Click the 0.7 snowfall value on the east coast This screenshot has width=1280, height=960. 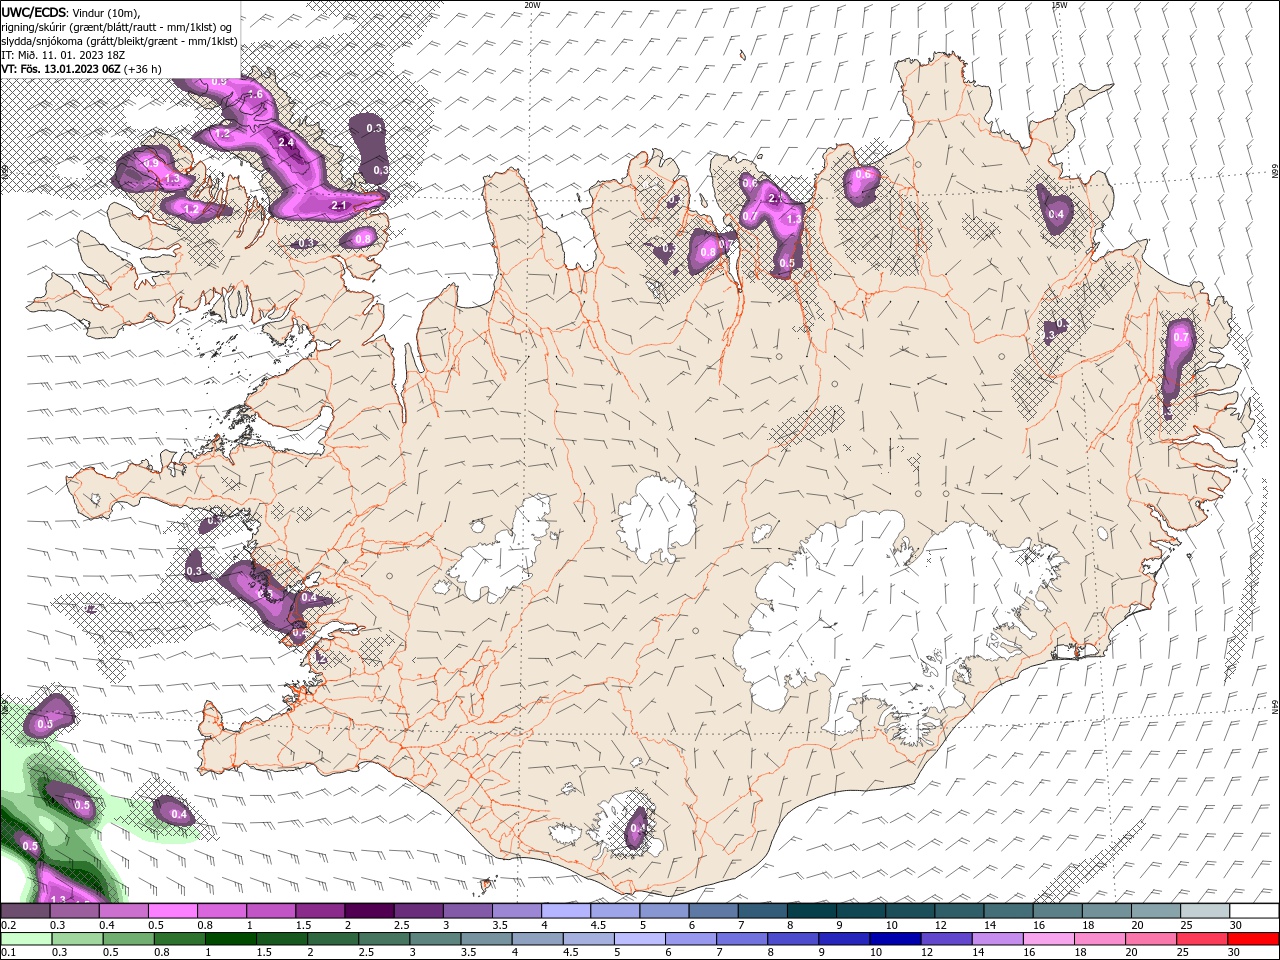1181,338
